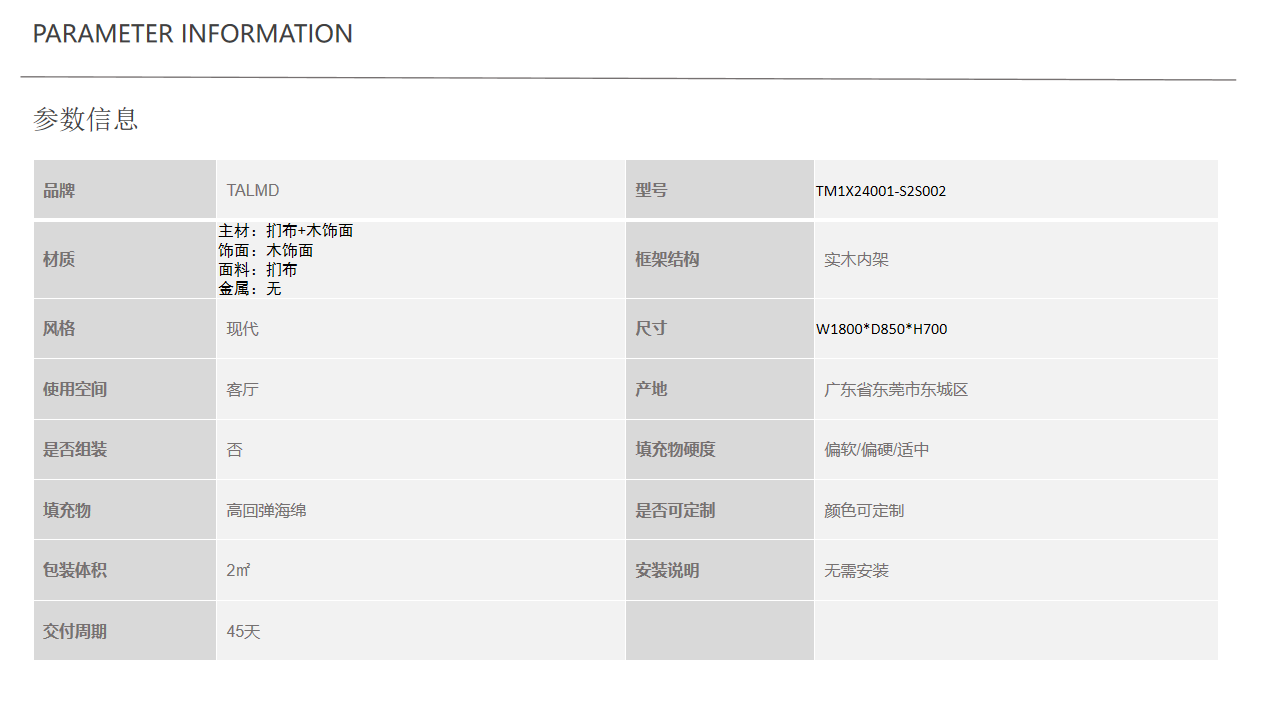Click the 参数信息 section title
The width and height of the screenshot is (1280, 720).
click(x=86, y=119)
